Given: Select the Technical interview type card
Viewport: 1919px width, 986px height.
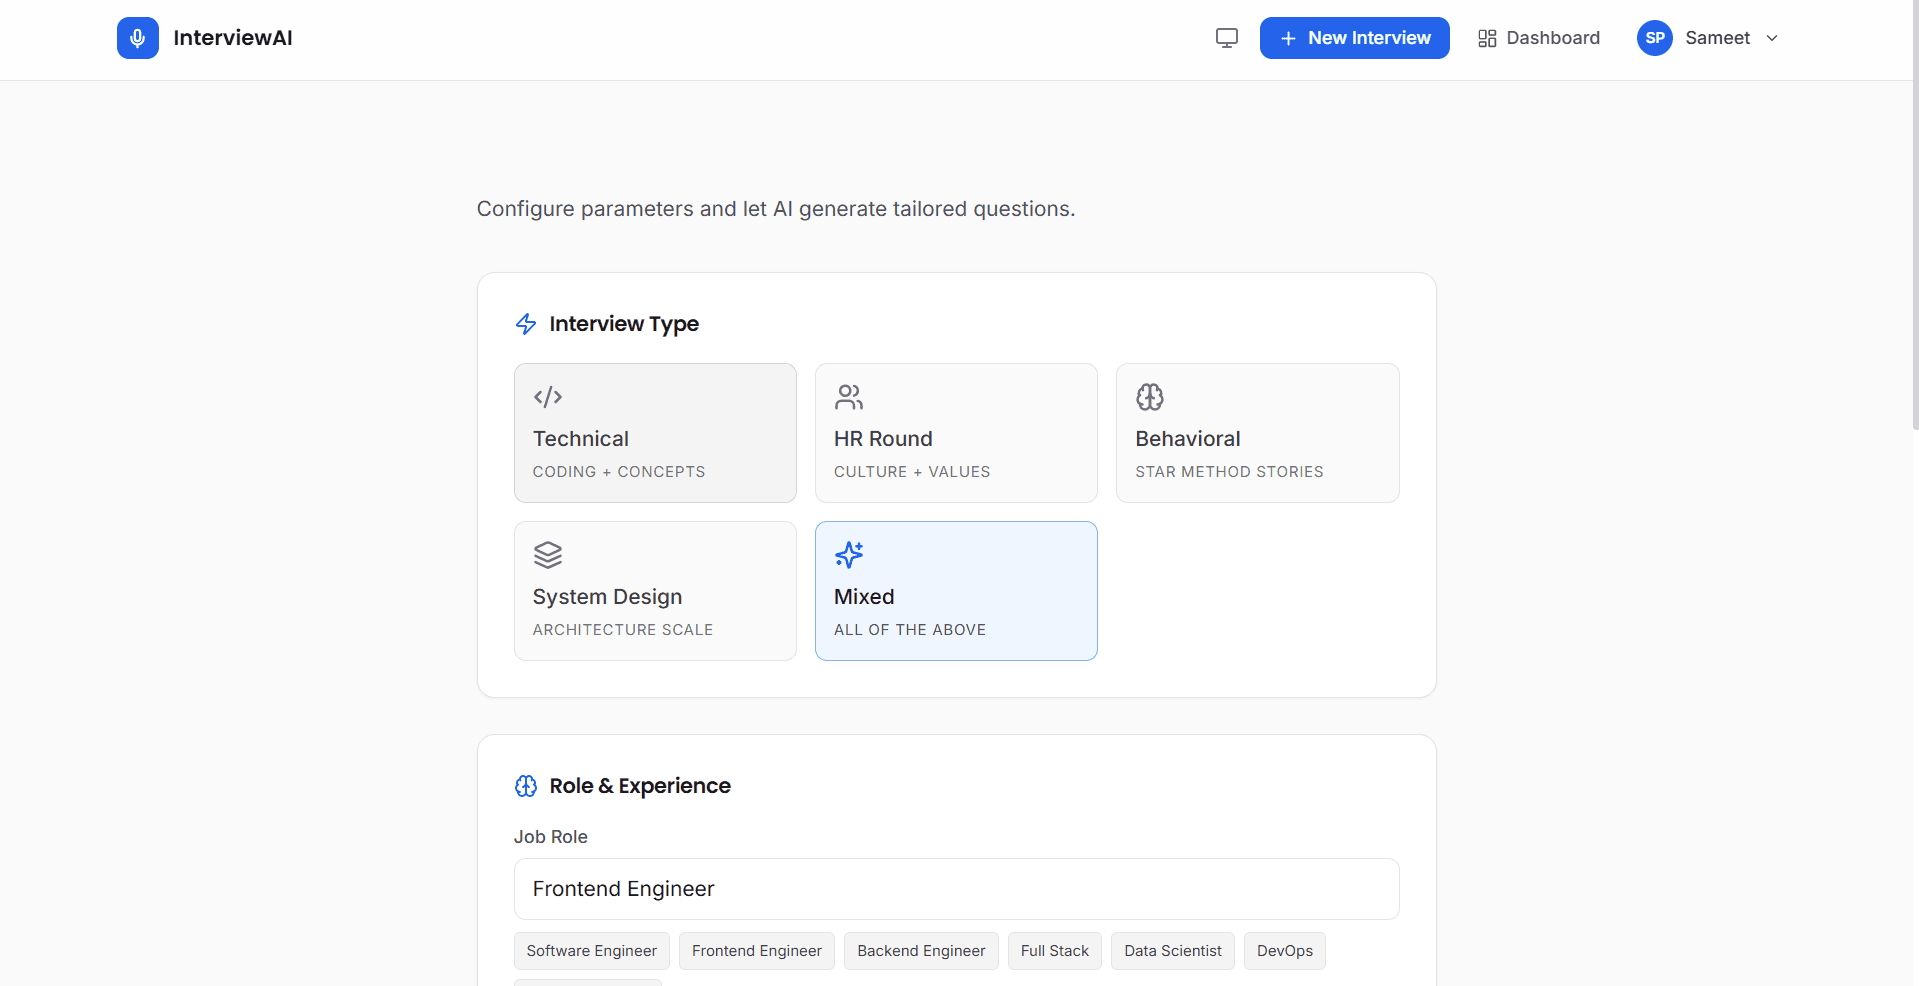Looking at the screenshot, I should (x=655, y=433).
